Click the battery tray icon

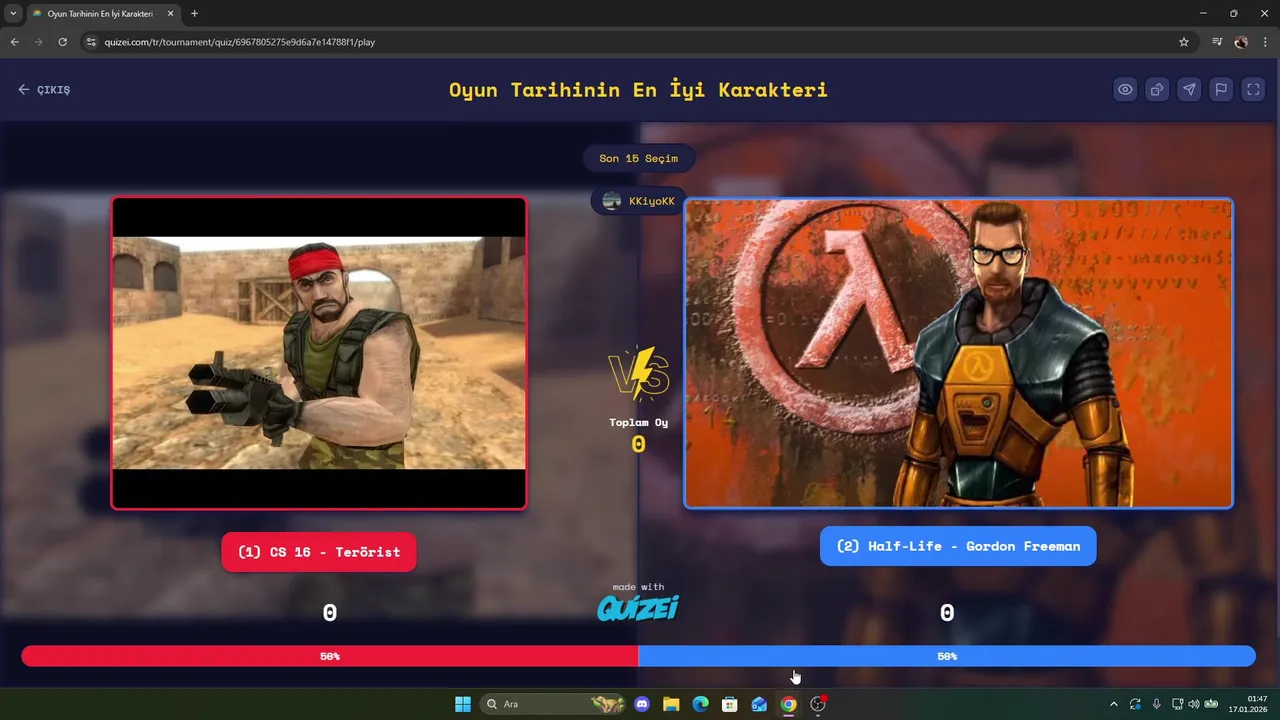click(x=1211, y=704)
